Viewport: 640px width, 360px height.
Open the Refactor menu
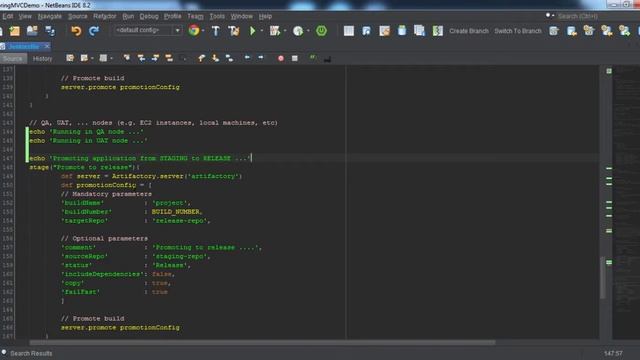(104, 16)
